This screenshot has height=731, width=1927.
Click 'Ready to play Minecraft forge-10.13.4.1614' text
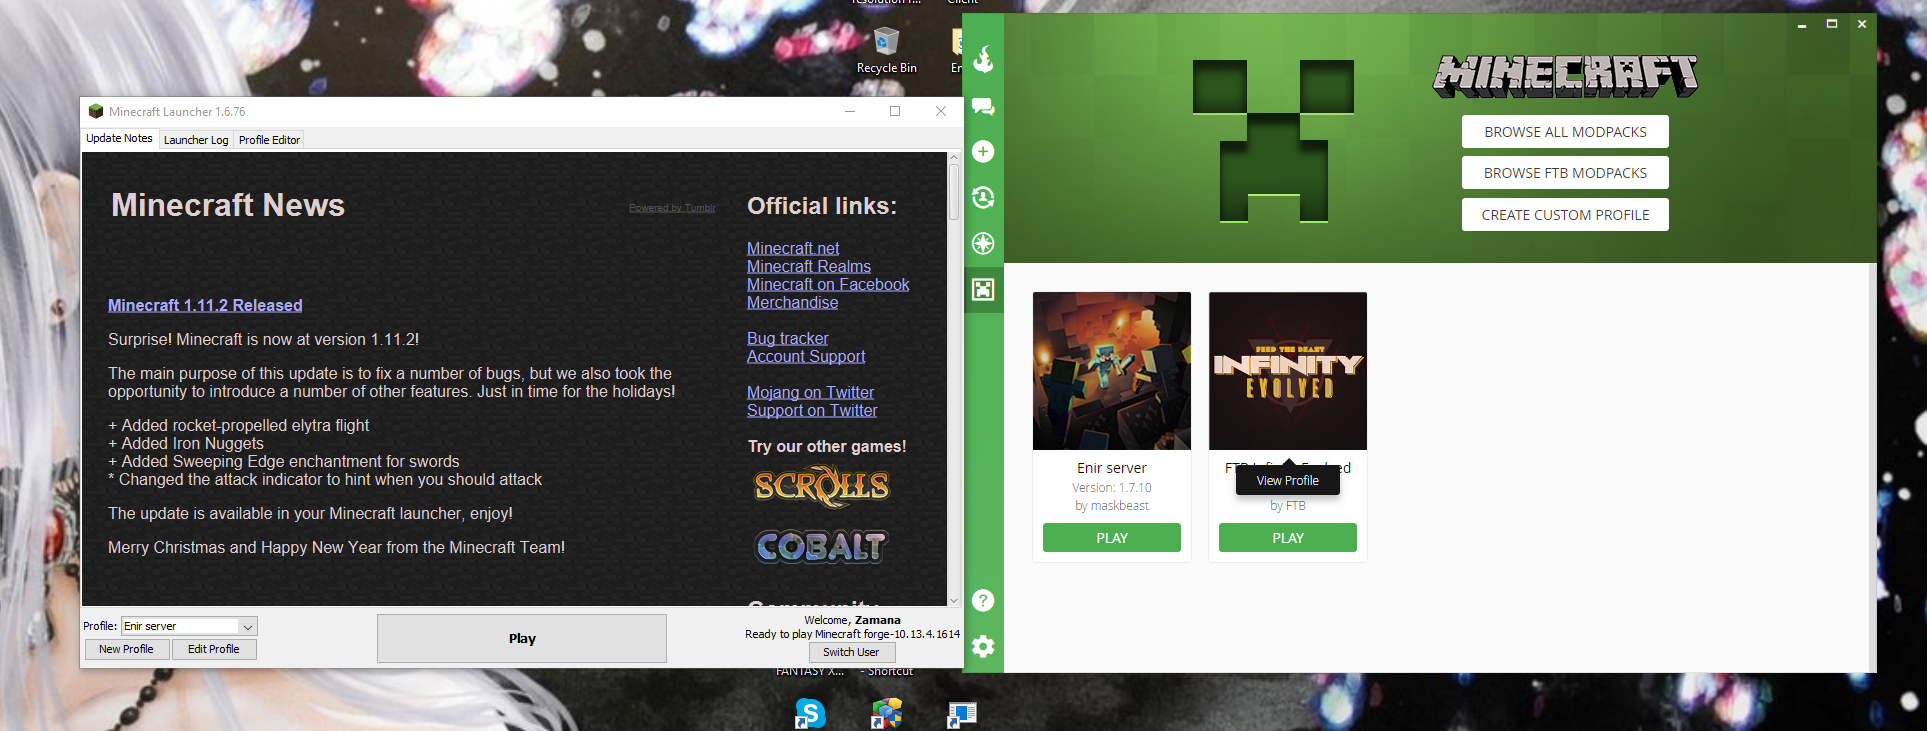point(852,634)
